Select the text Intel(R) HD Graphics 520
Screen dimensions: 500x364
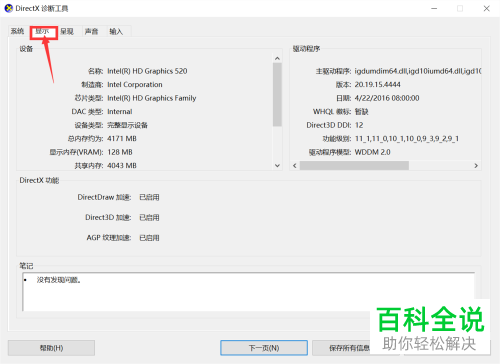coord(147,71)
